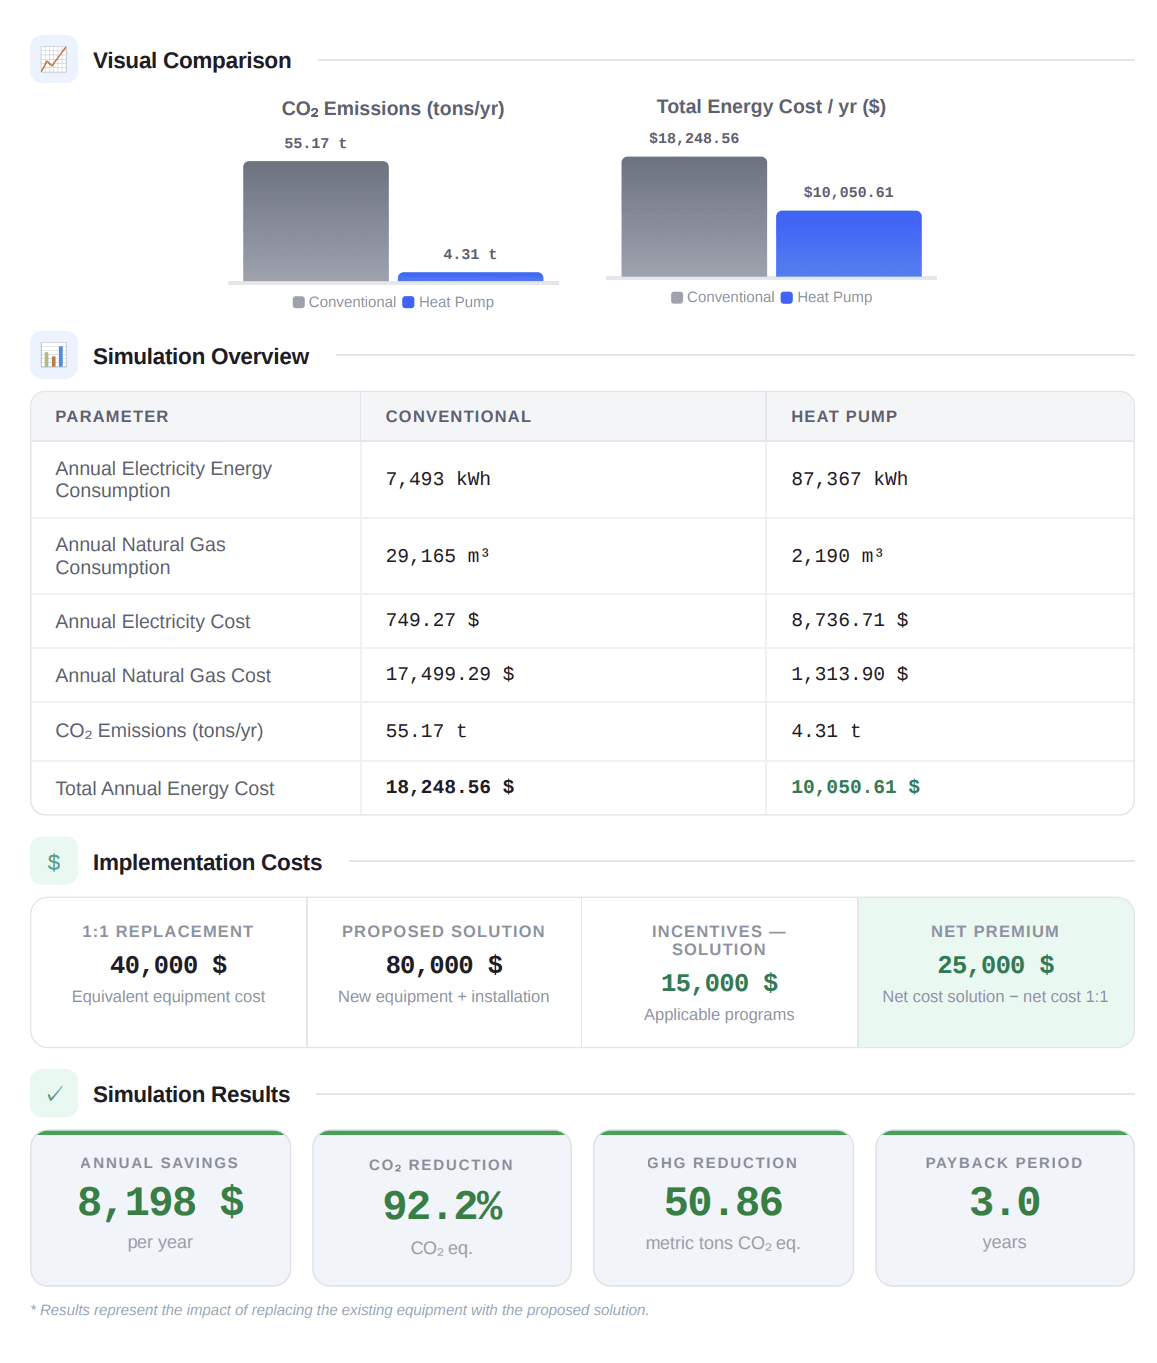1157x1363 pixels.
Task: Click Heat Pump legend swatch under CO₂ chart
Action: coord(408,302)
